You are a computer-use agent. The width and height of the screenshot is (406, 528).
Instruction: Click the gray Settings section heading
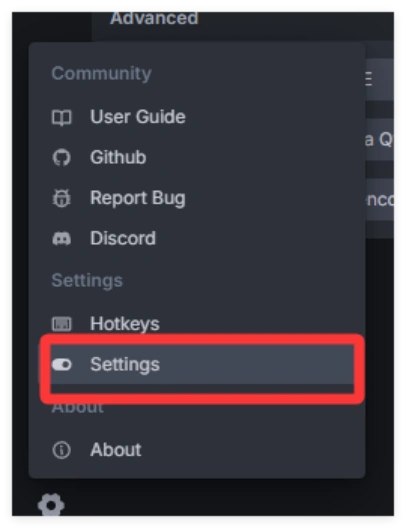[x=87, y=280]
